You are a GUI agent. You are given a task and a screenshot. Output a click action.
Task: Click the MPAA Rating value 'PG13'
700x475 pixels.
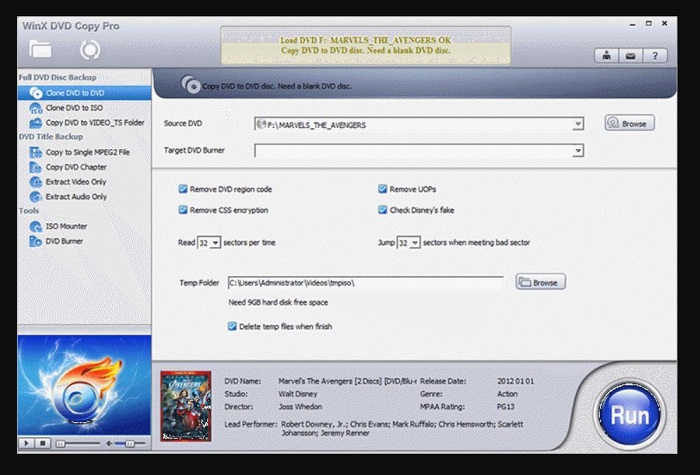tap(506, 407)
